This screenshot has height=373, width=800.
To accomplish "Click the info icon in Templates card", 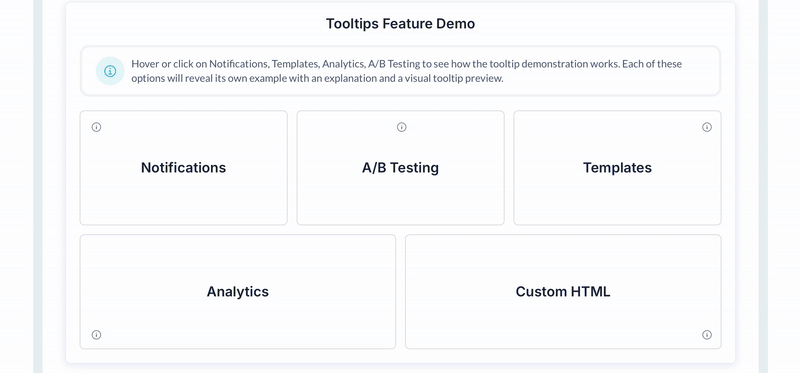I will 707,127.
